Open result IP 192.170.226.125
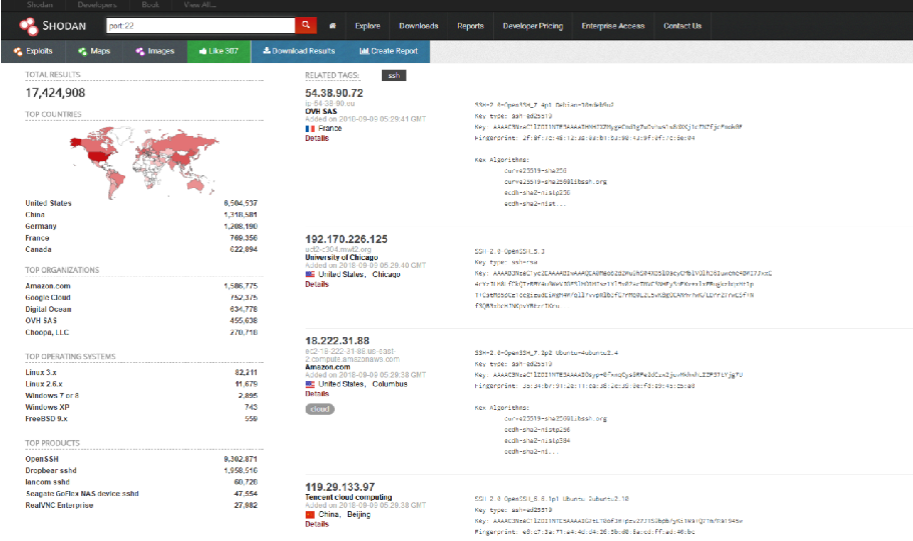 coord(346,239)
